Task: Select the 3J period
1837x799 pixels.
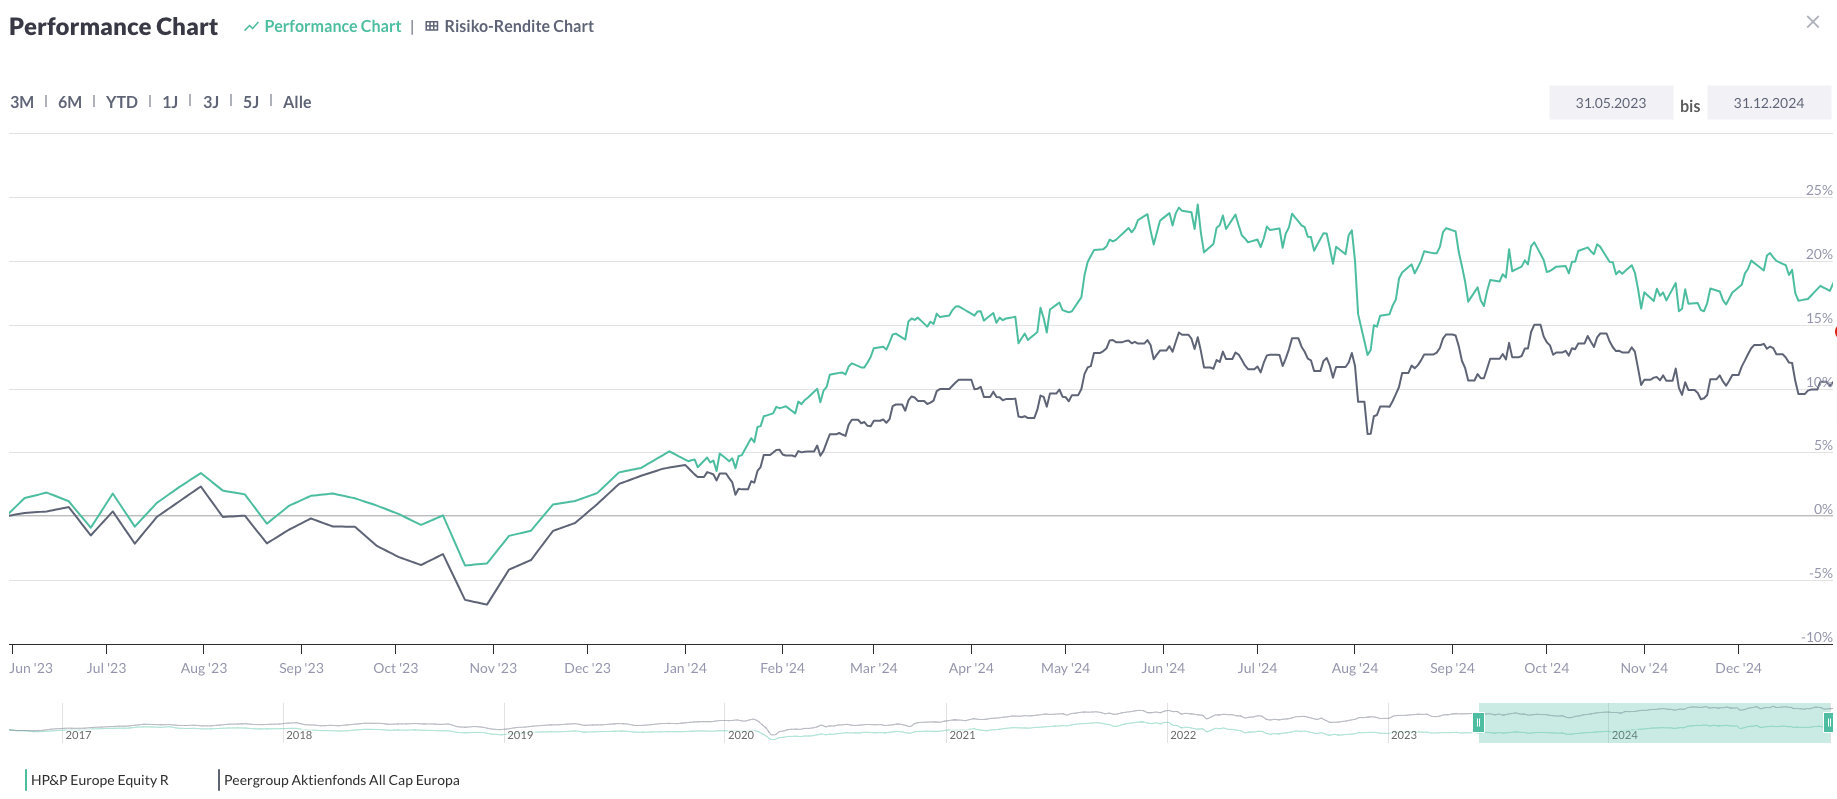Action: click(x=211, y=102)
